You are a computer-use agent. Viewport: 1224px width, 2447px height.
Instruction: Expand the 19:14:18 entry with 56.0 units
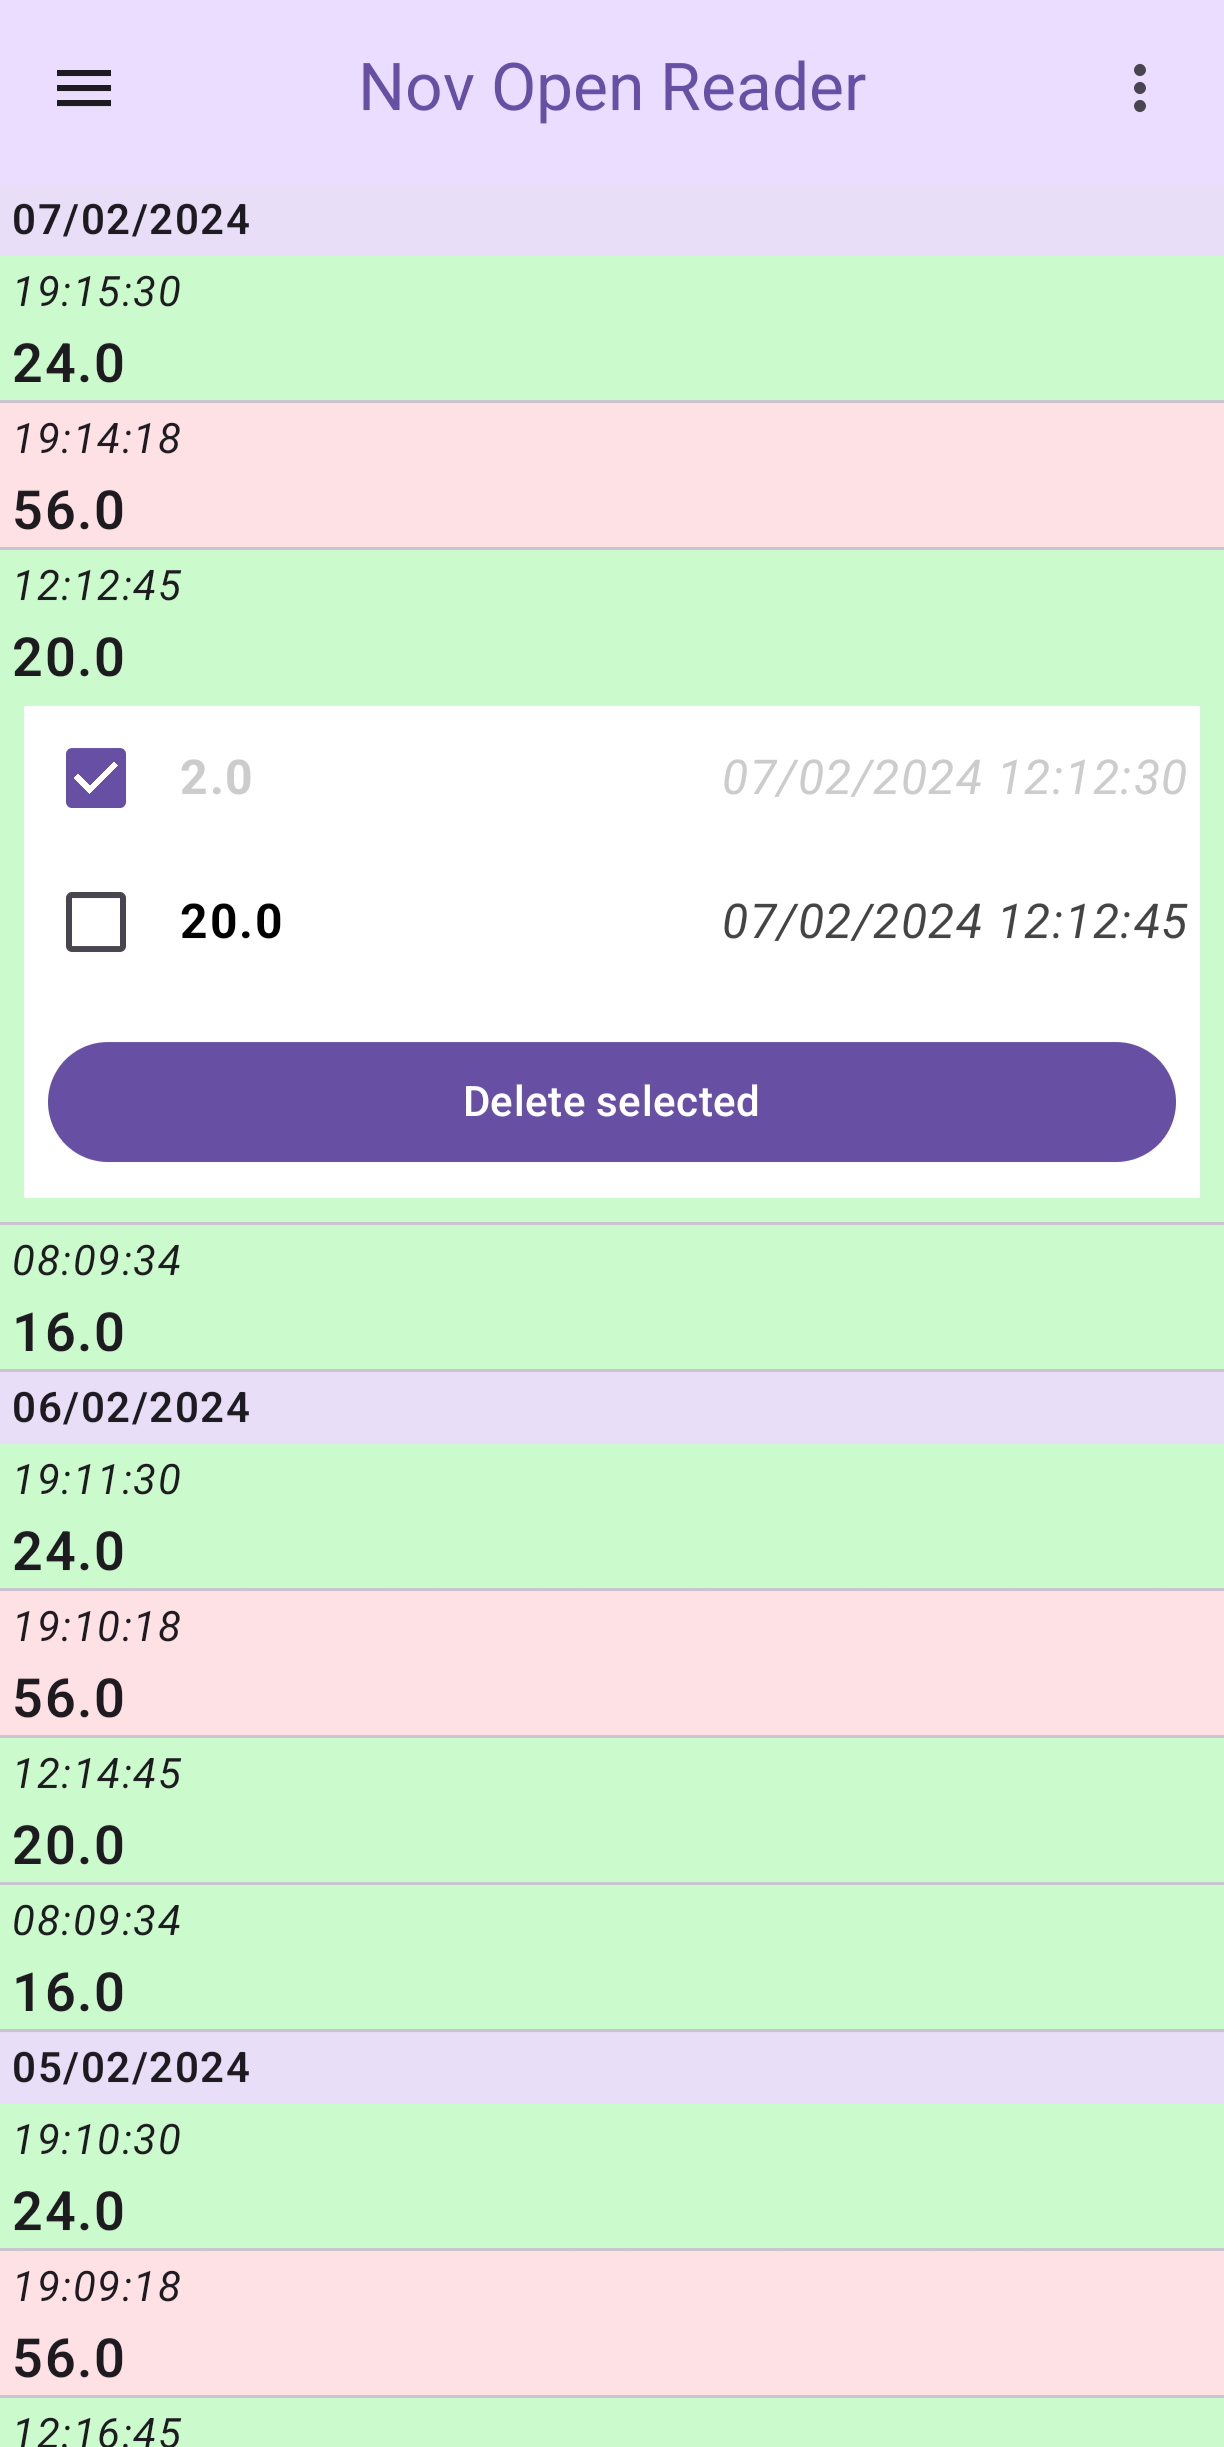click(611, 476)
